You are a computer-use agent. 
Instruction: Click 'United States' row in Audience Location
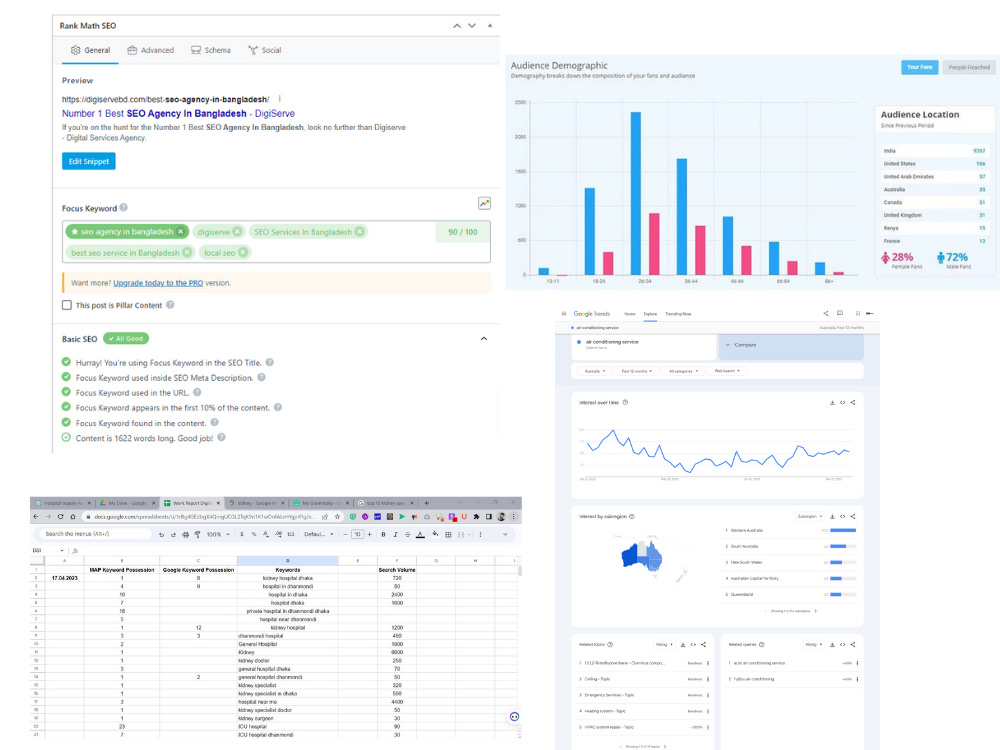point(934,164)
